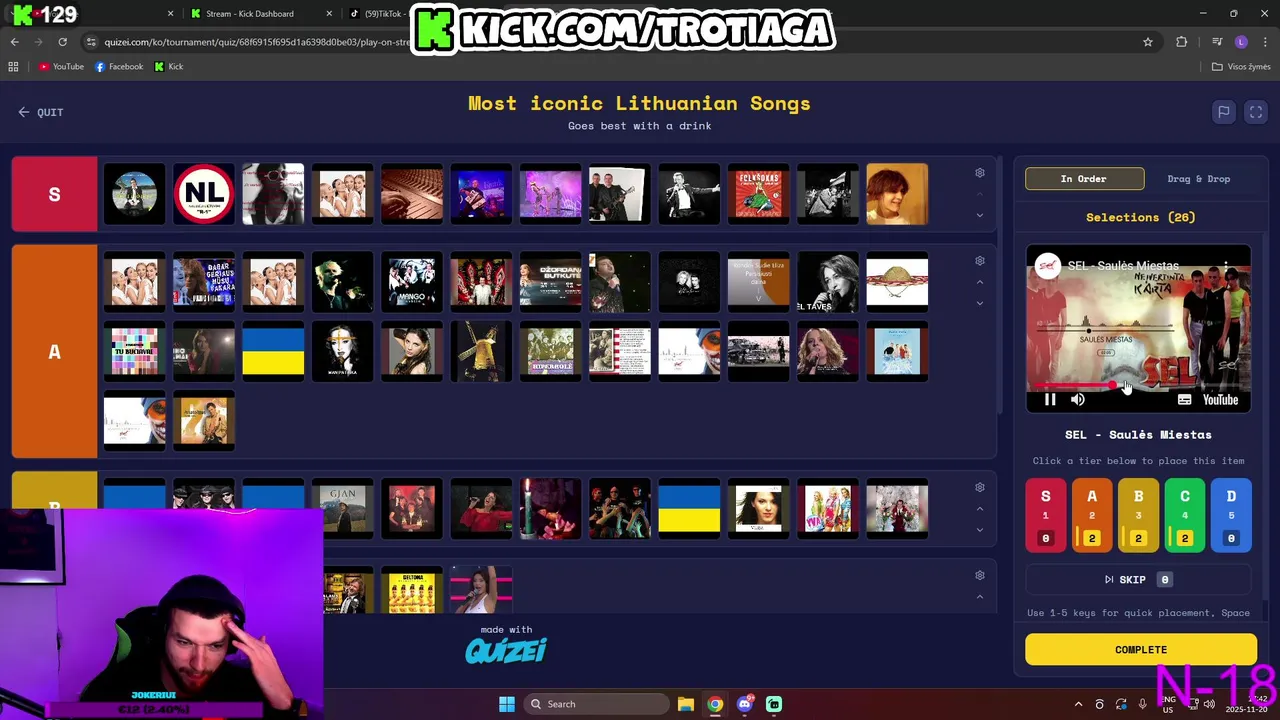Toggle subtitles in the YouTube player
This screenshot has height=720, width=1280.
tap(1184, 400)
